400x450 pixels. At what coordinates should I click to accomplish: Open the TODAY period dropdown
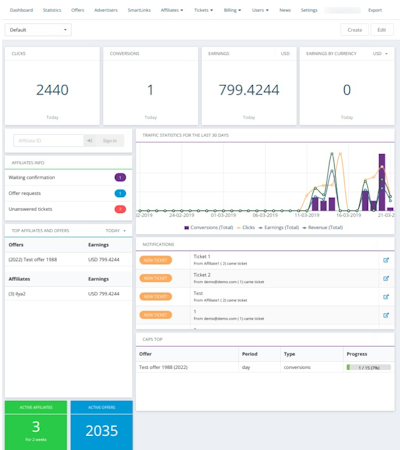pyautogui.click(x=116, y=231)
